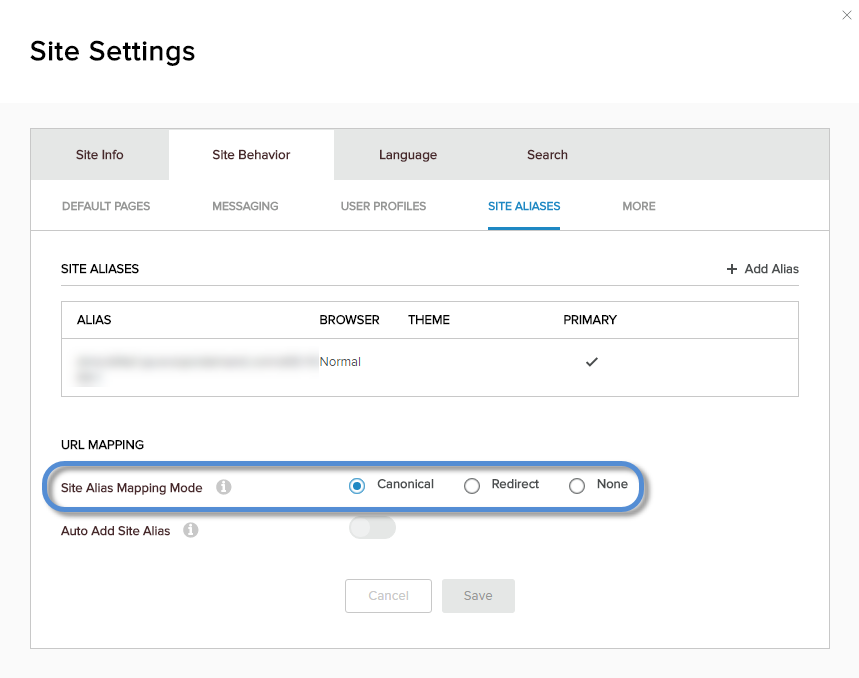
Task: Open the Language tab
Action: coord(407,154)
